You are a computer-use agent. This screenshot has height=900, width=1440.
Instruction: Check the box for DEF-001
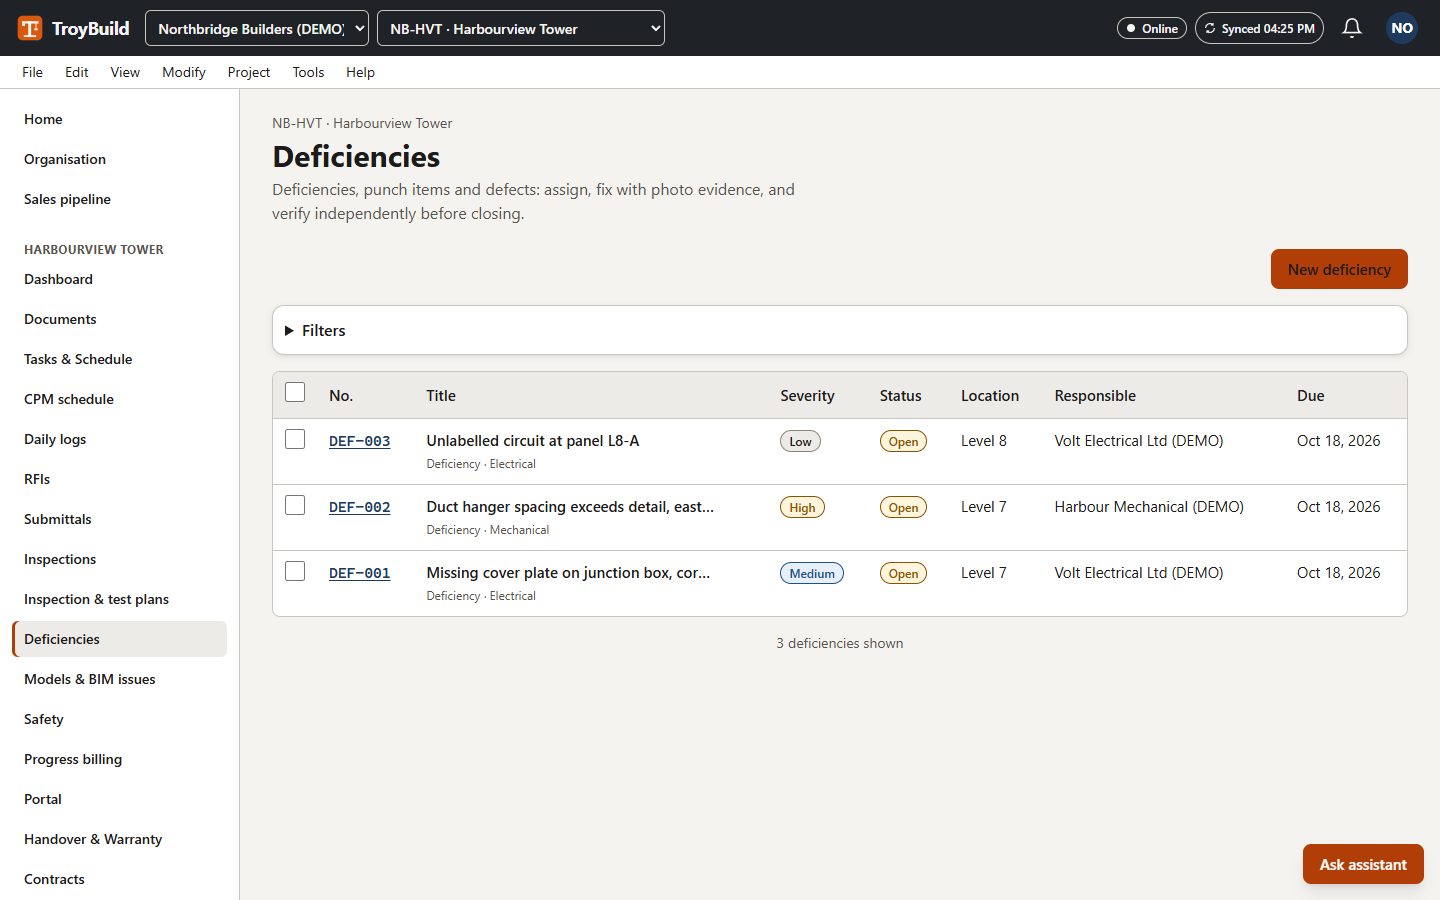click(295, 571)
